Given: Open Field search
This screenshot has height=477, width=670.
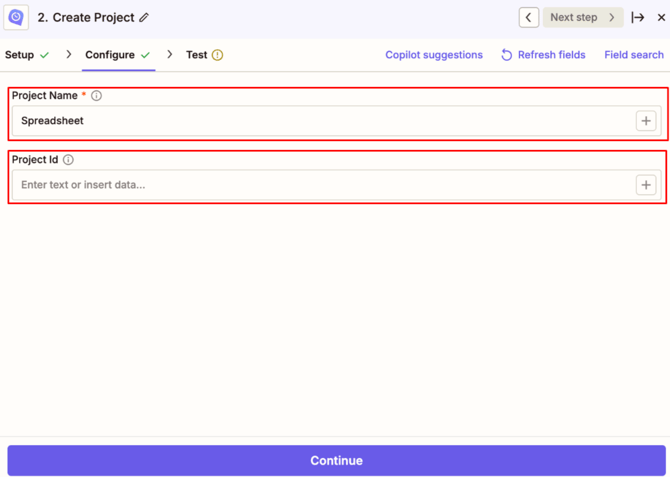Looking at the screenshot, I should tap(634, 55).
